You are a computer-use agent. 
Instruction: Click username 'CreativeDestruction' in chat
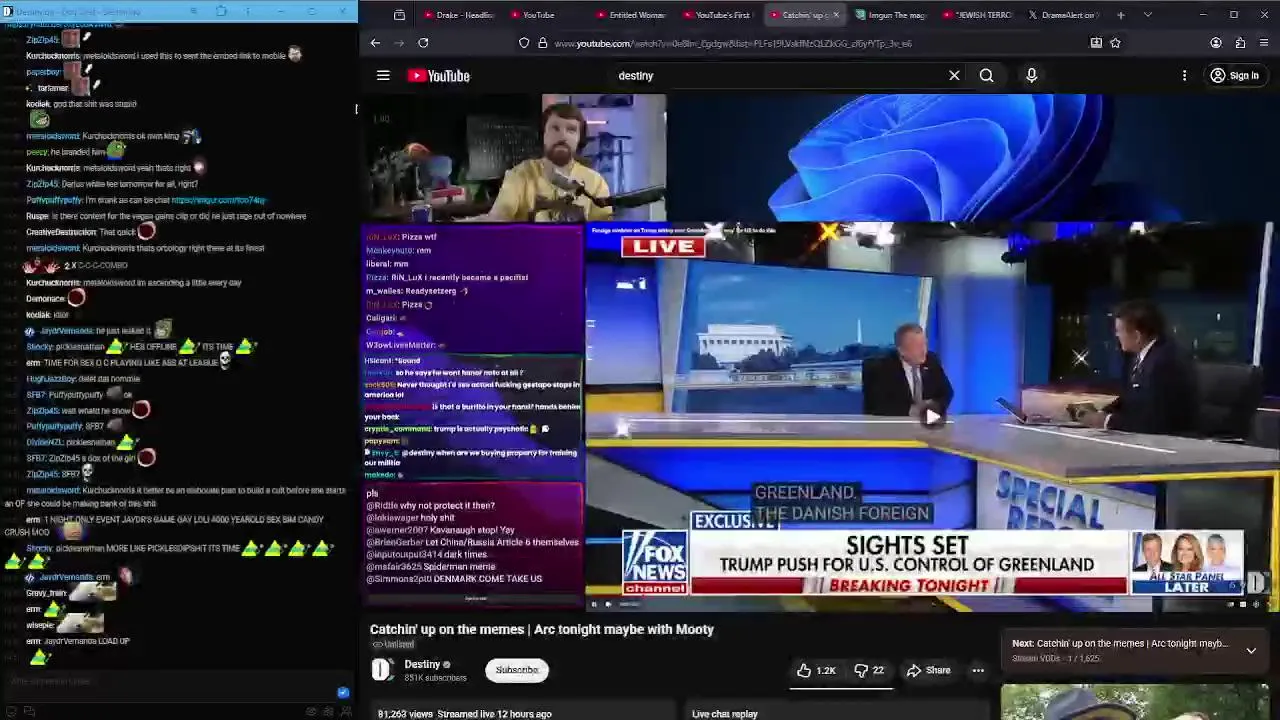[61, 232]
